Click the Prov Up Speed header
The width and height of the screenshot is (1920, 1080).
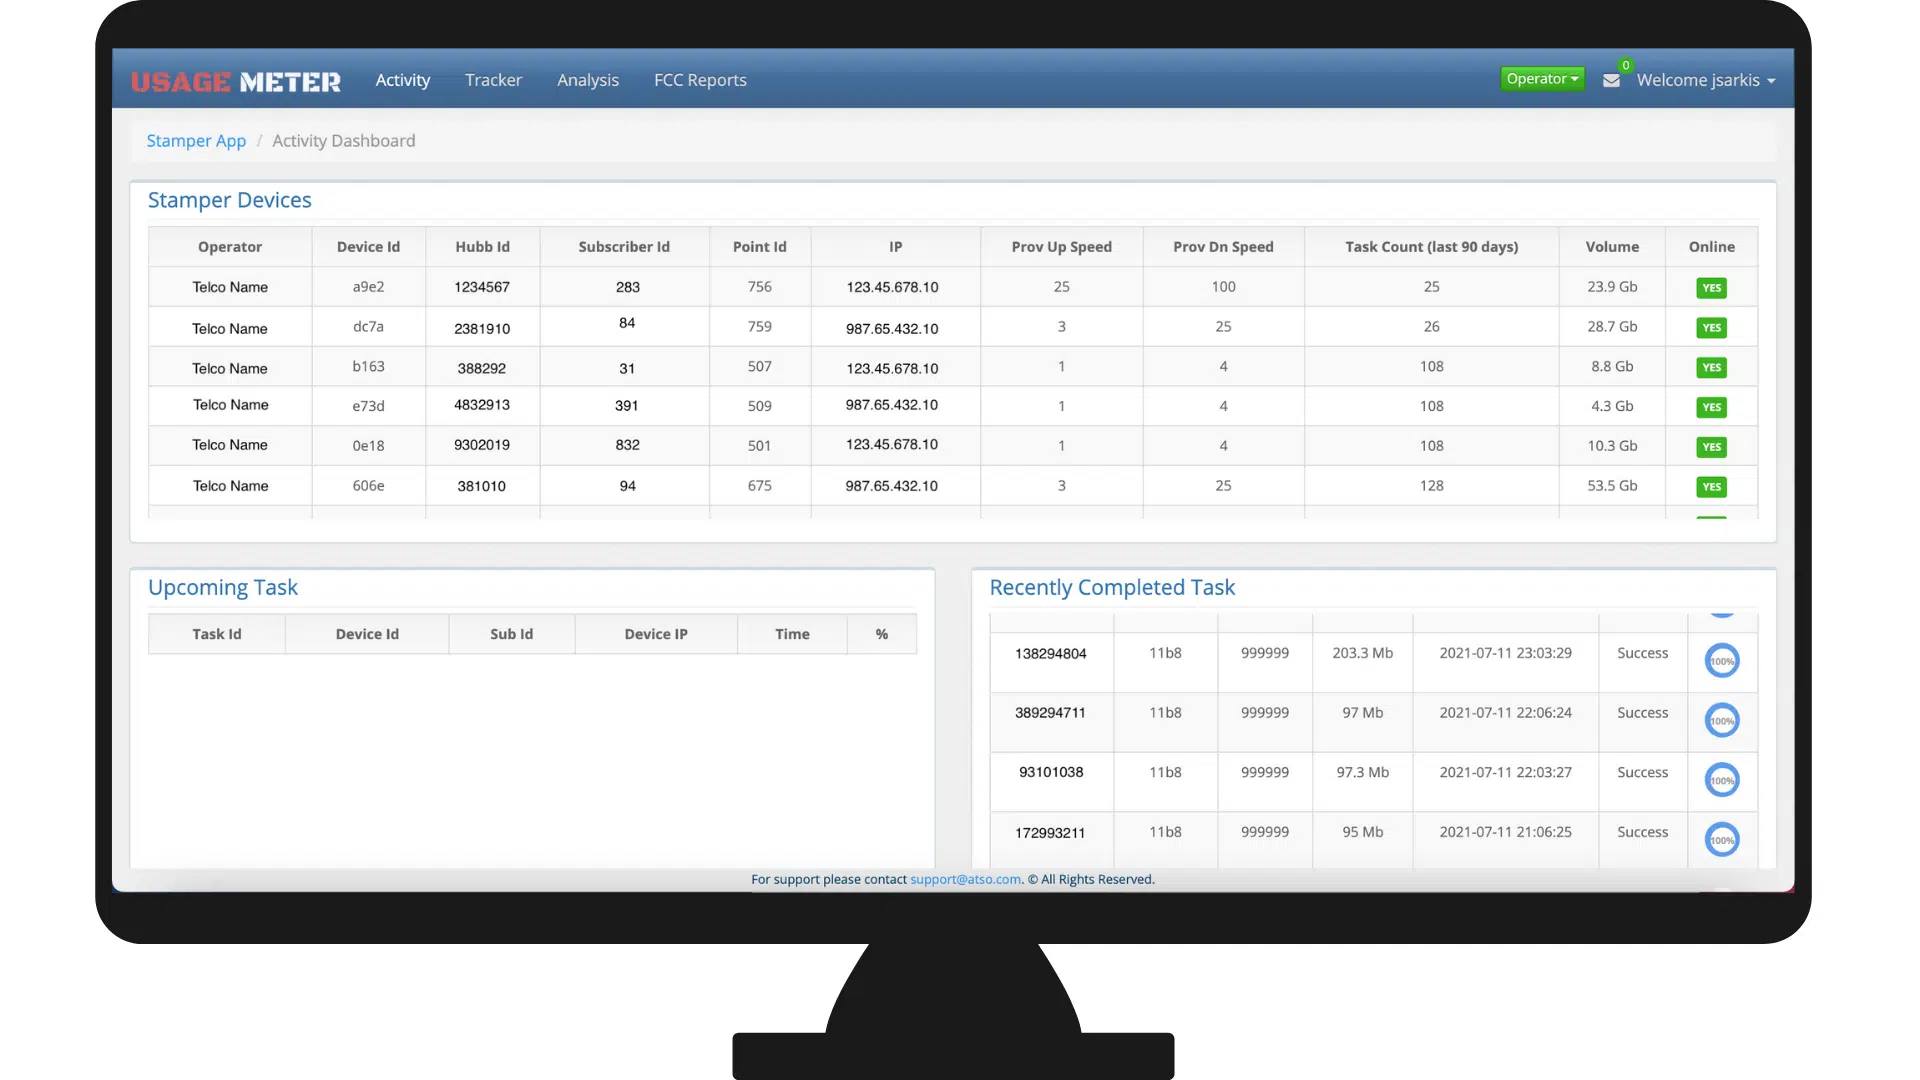1061,247
